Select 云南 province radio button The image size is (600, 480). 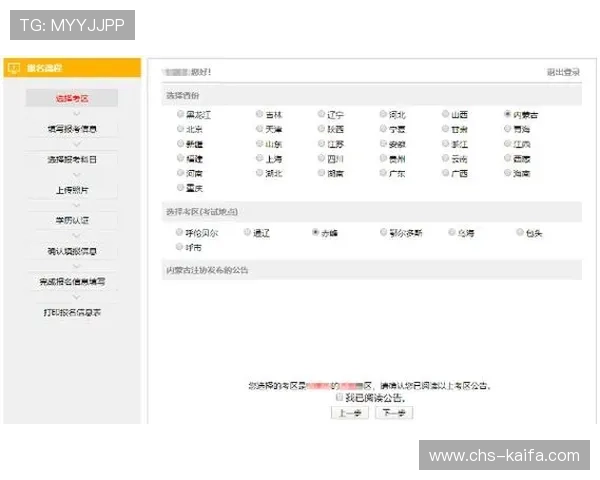[445, 158]
